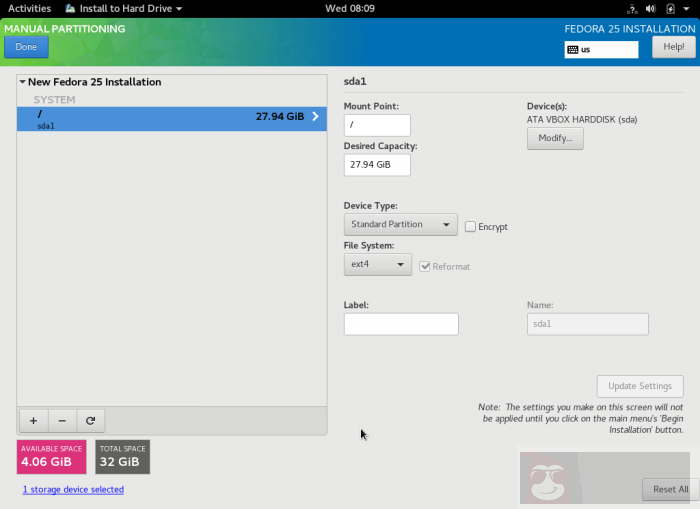Click the Available Space 4.06 GiB box
The width and height of the screenshot is (700, 509).
(x=51, y=457)
